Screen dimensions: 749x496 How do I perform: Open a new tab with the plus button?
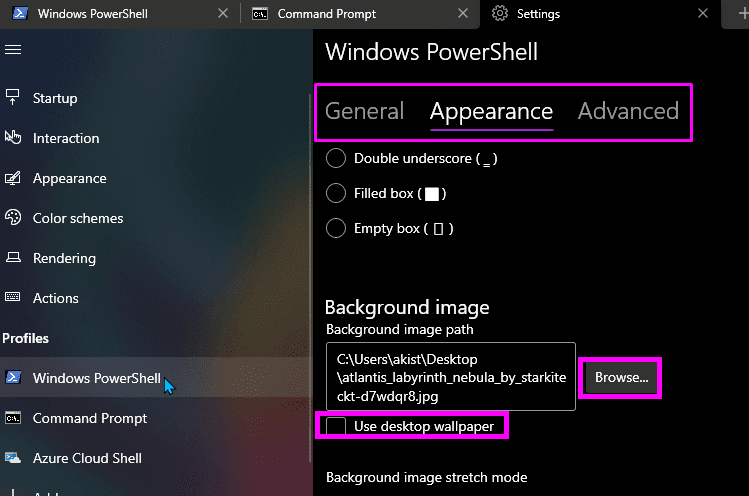(x=743, y=13)
